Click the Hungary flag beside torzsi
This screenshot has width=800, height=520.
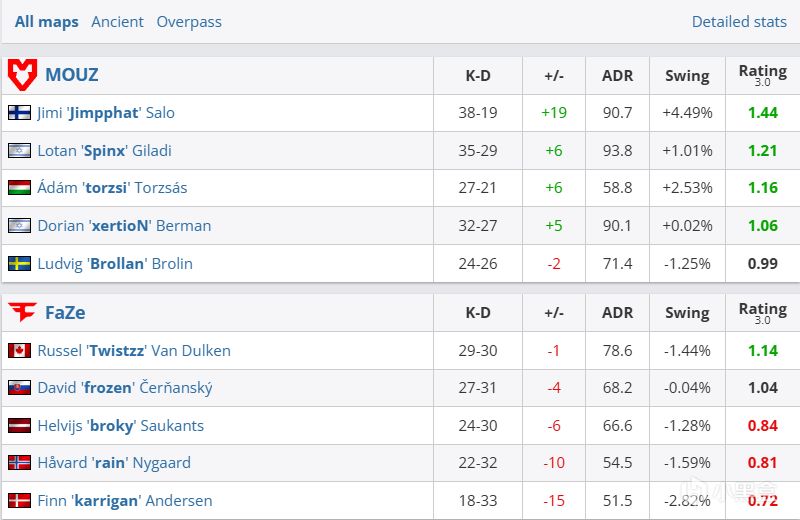click(x=19, y=188)
